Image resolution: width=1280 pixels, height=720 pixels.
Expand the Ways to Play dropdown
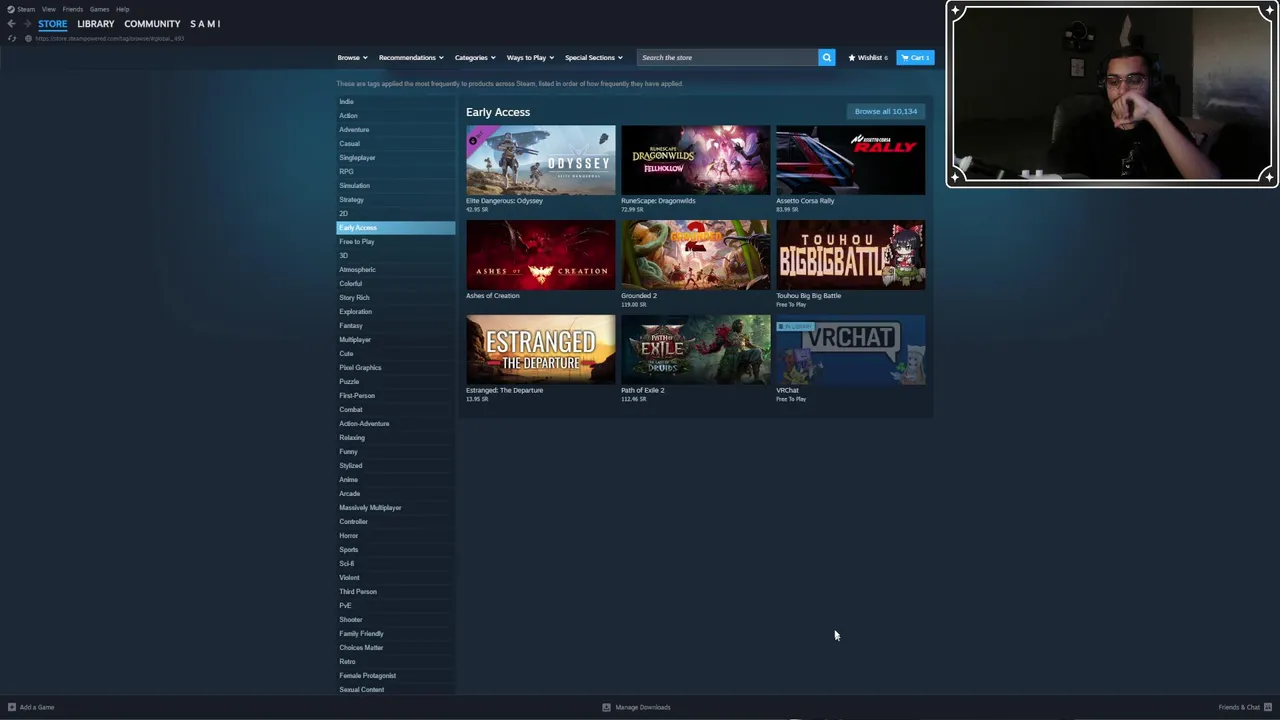pos(530,58)
